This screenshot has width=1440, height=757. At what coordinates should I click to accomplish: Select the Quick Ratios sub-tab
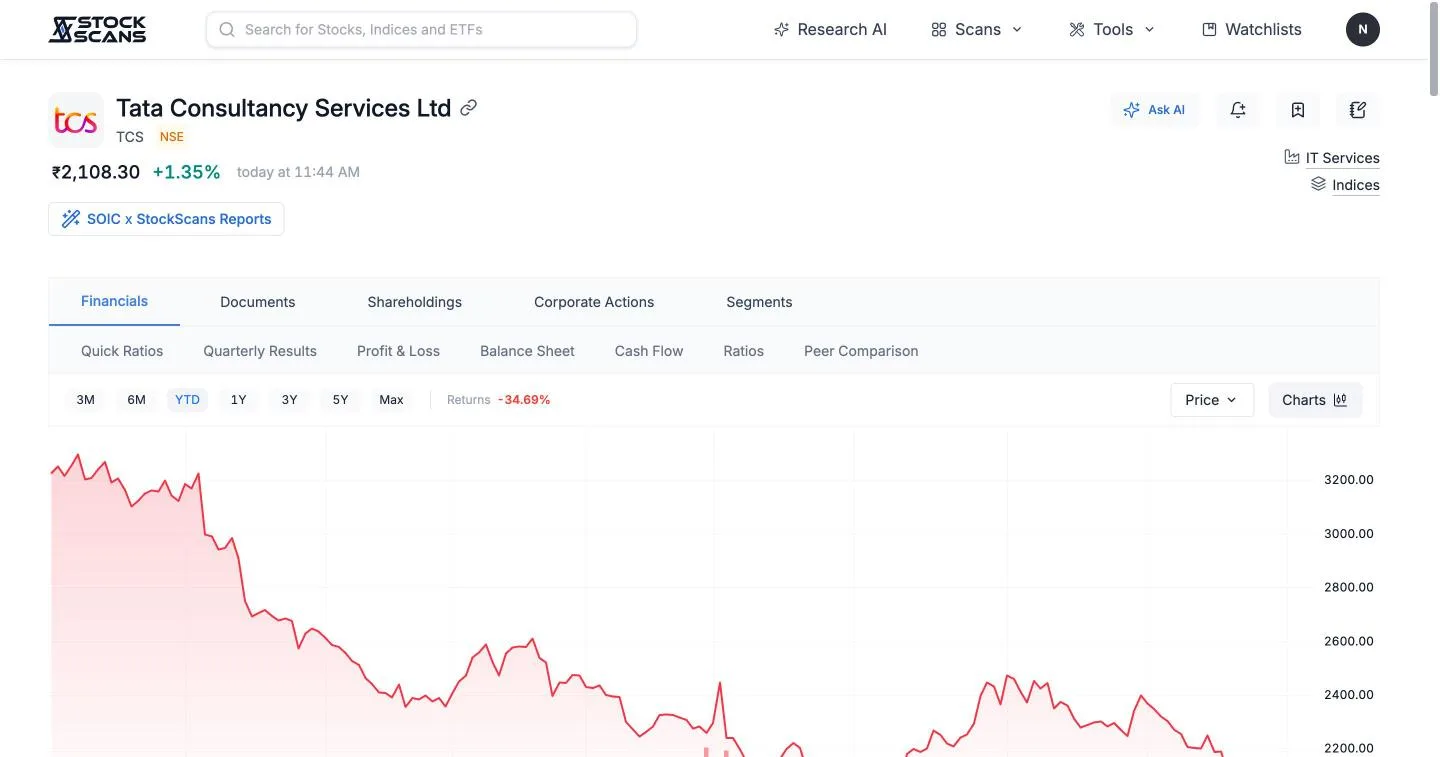point(122,351)
